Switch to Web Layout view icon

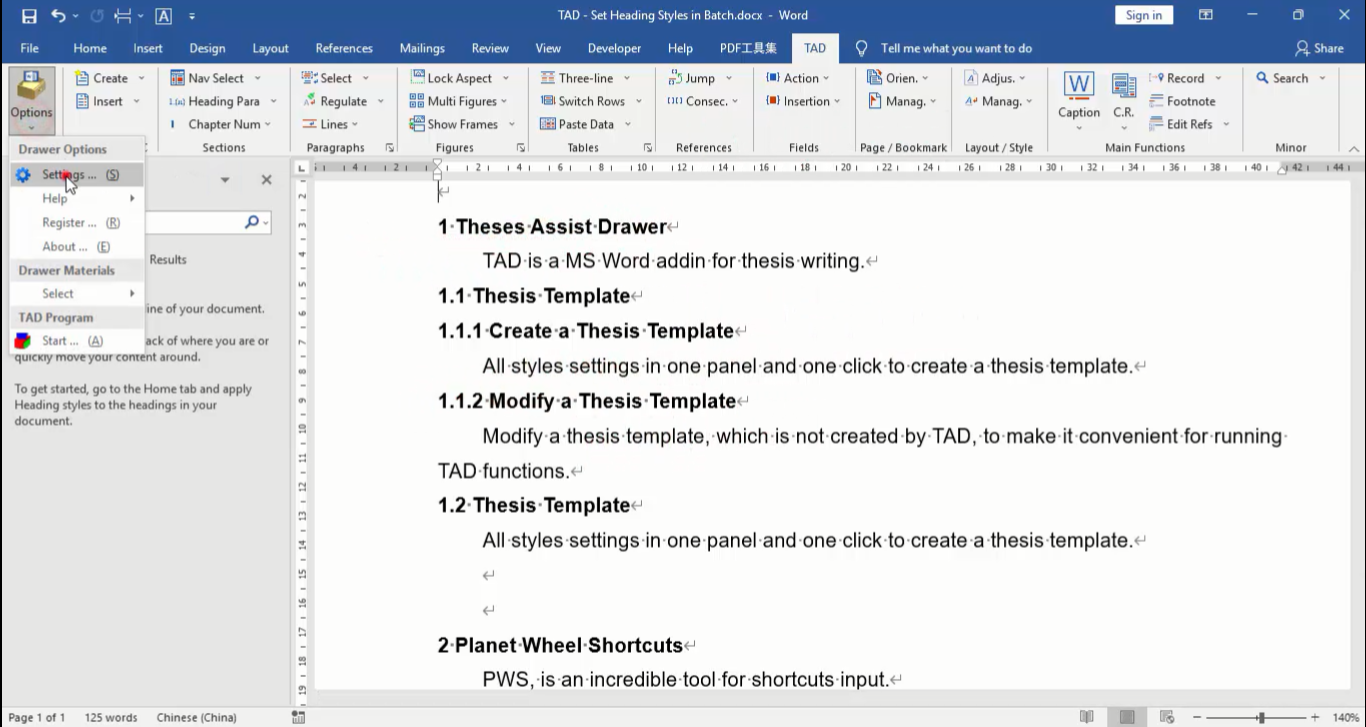1166,717
